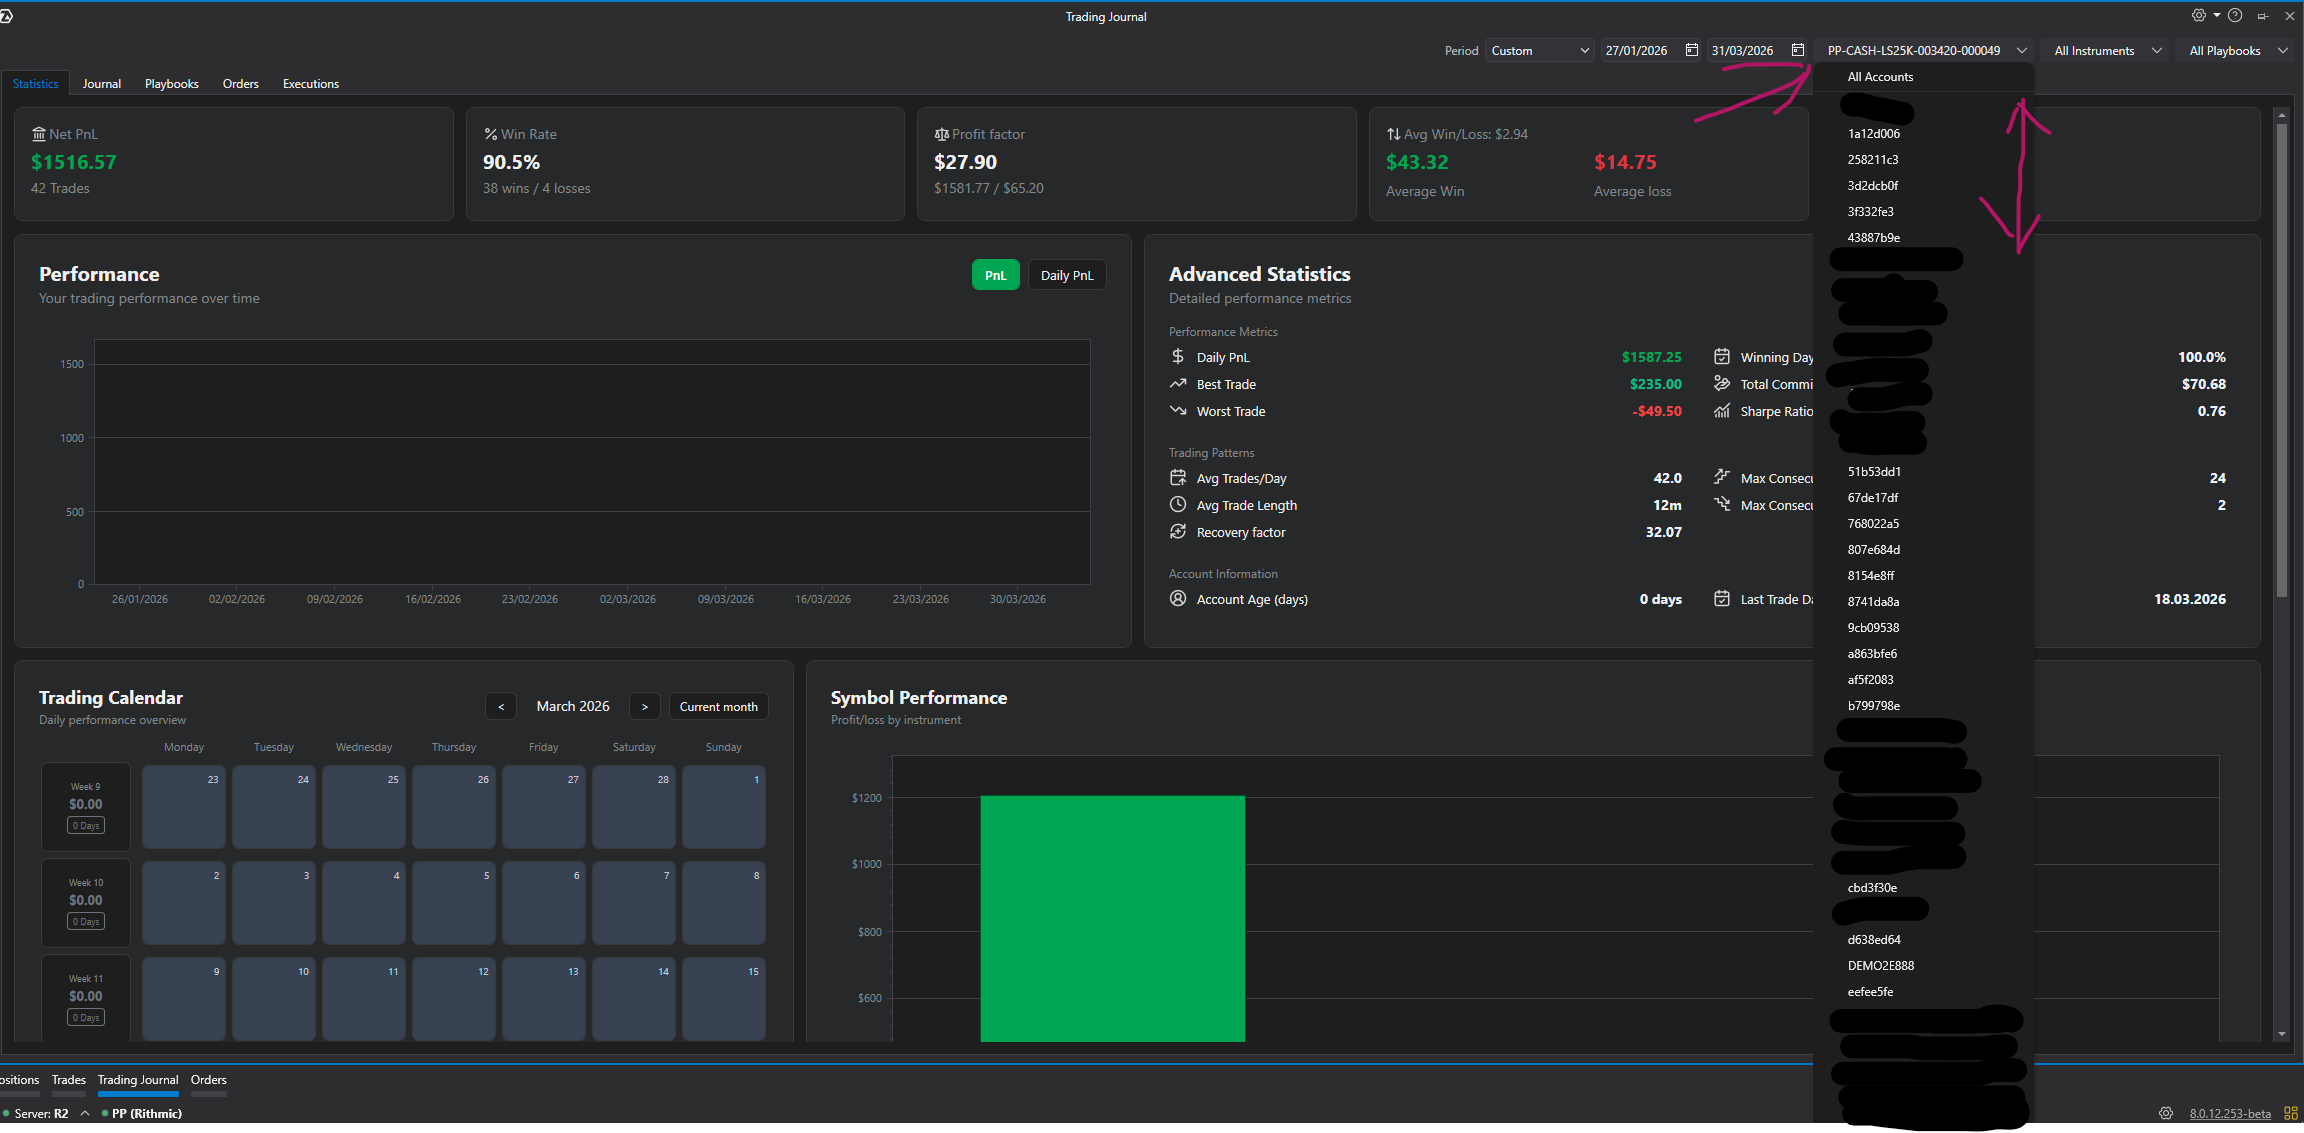Open the 8.0.12.253-beta version link

coord(2230,1113)
